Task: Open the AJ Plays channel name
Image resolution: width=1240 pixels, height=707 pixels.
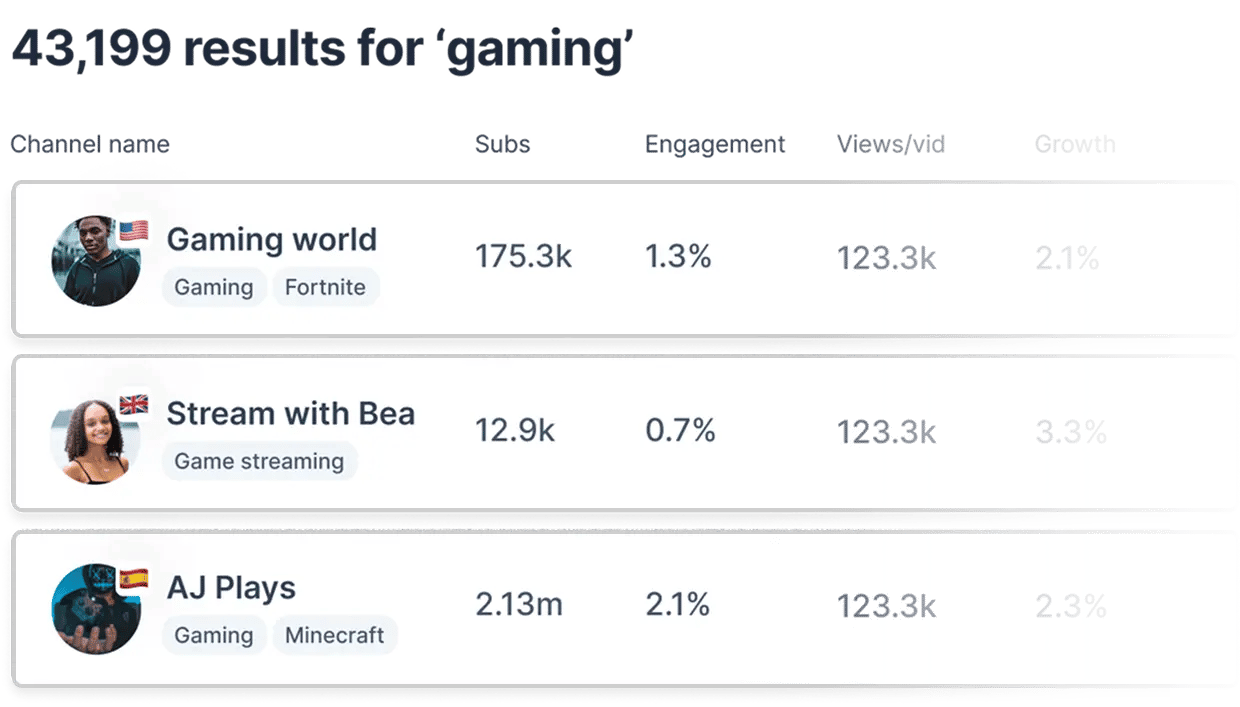Action: point(231,588)
